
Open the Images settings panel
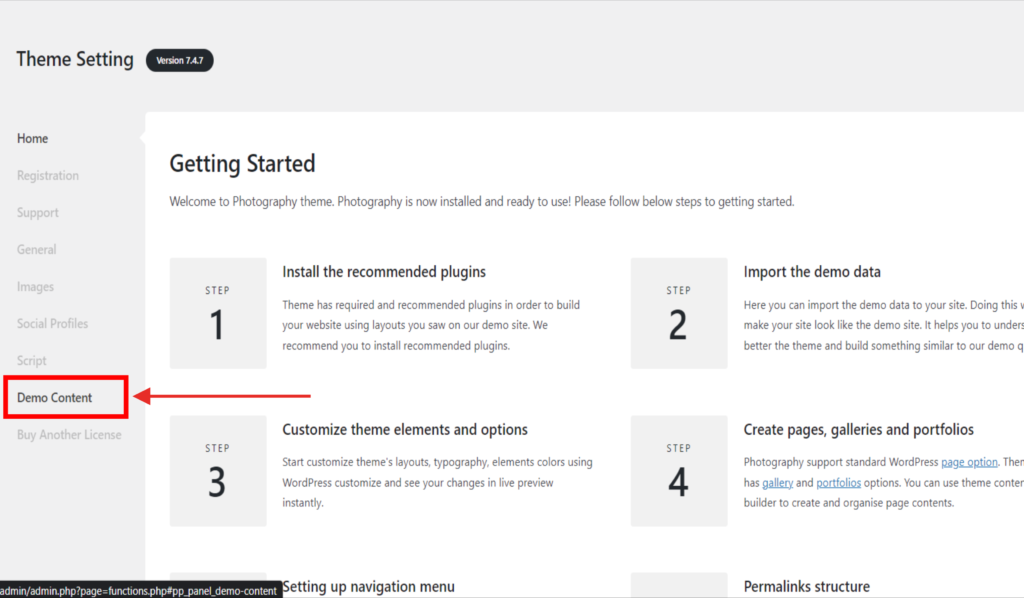[x=35, y=287]
